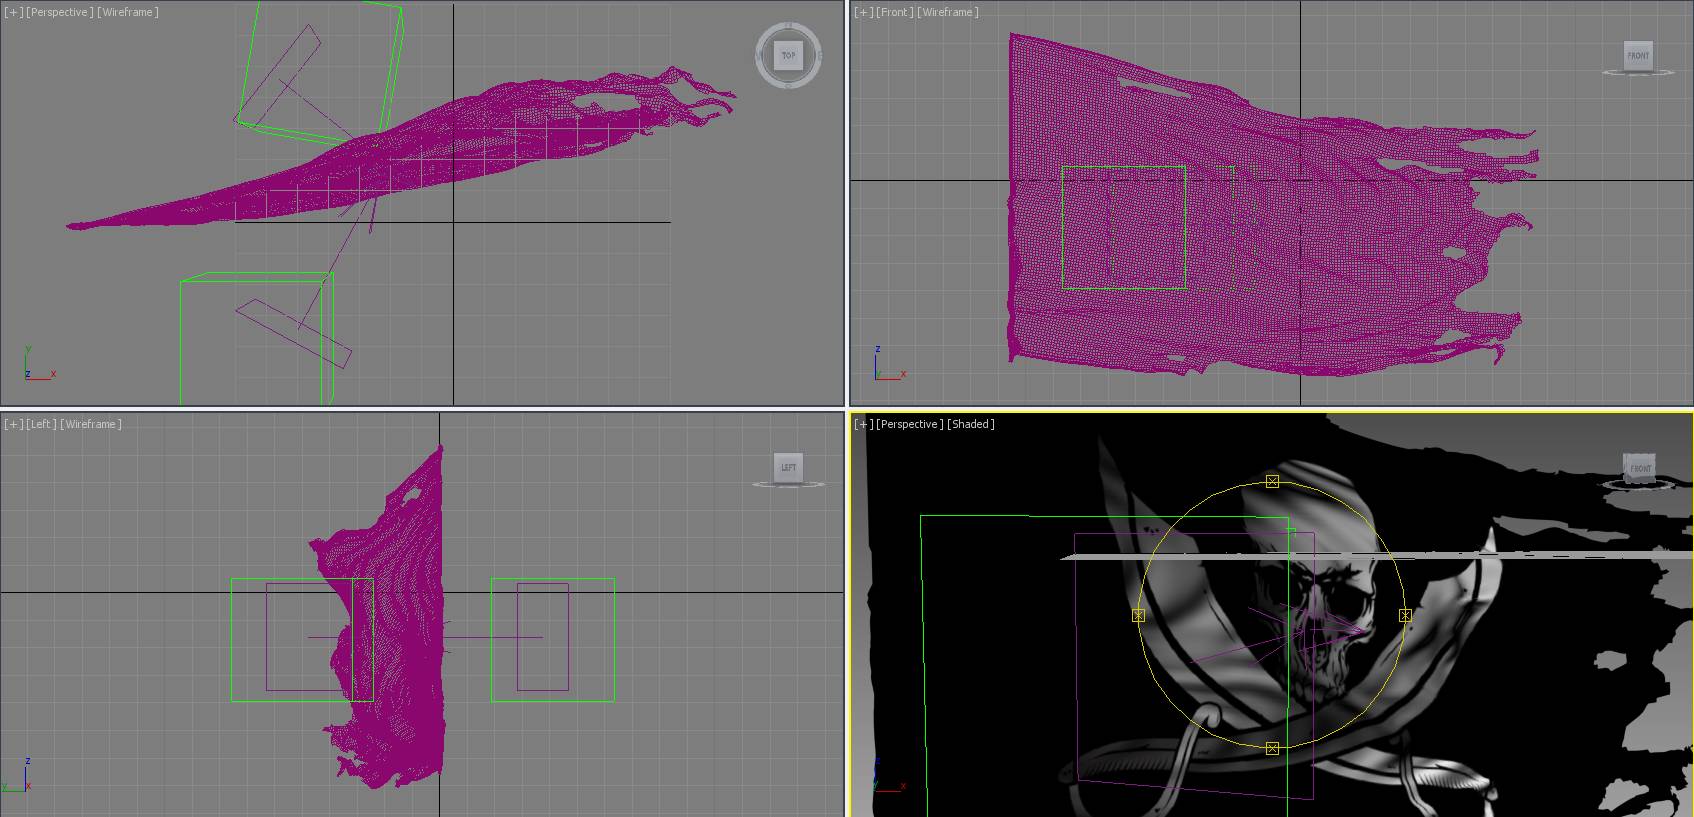Click the FRONT ViewCube in the Shaded viewport
The width and height of the screenshot is (1694, 817).
click(x=1640, y=466)
